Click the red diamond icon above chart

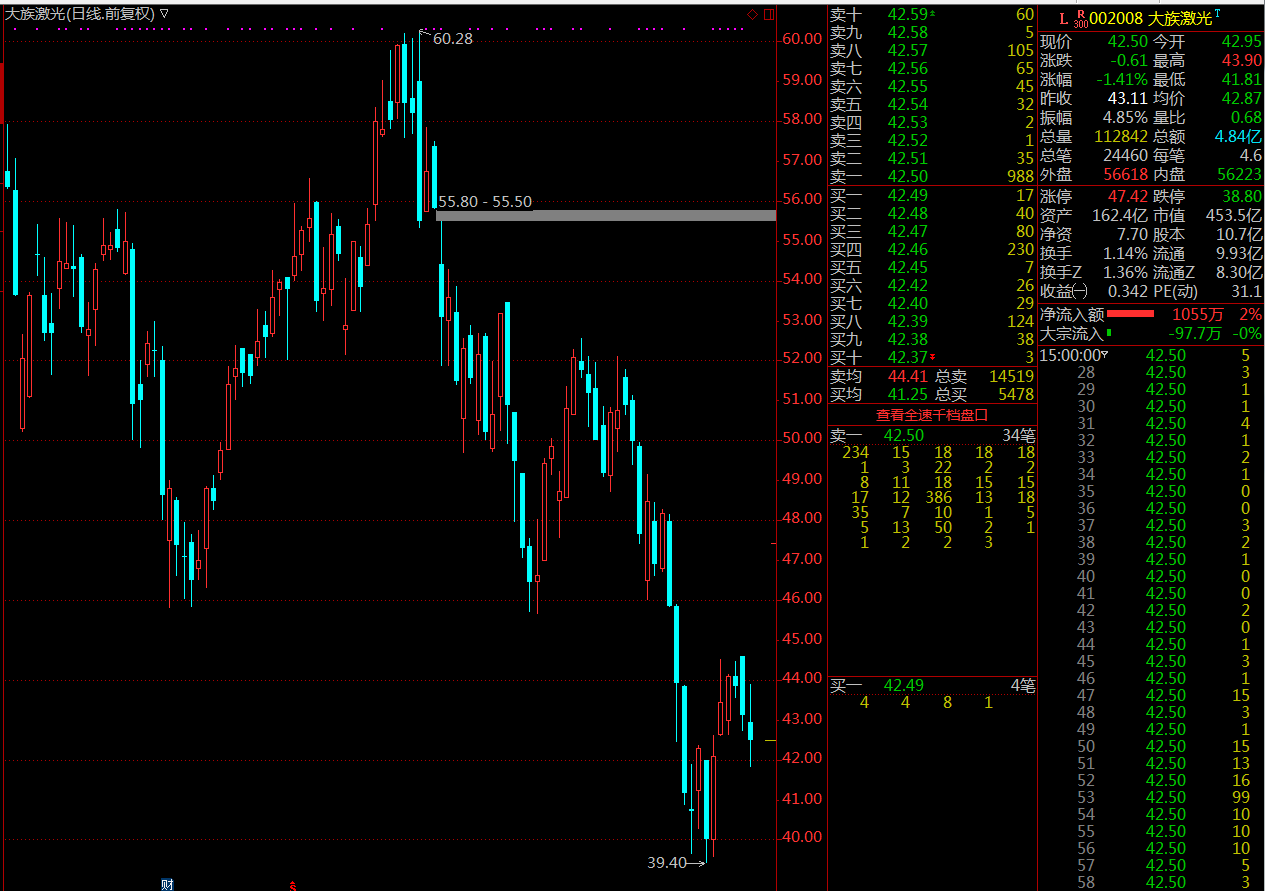[752, 14]
